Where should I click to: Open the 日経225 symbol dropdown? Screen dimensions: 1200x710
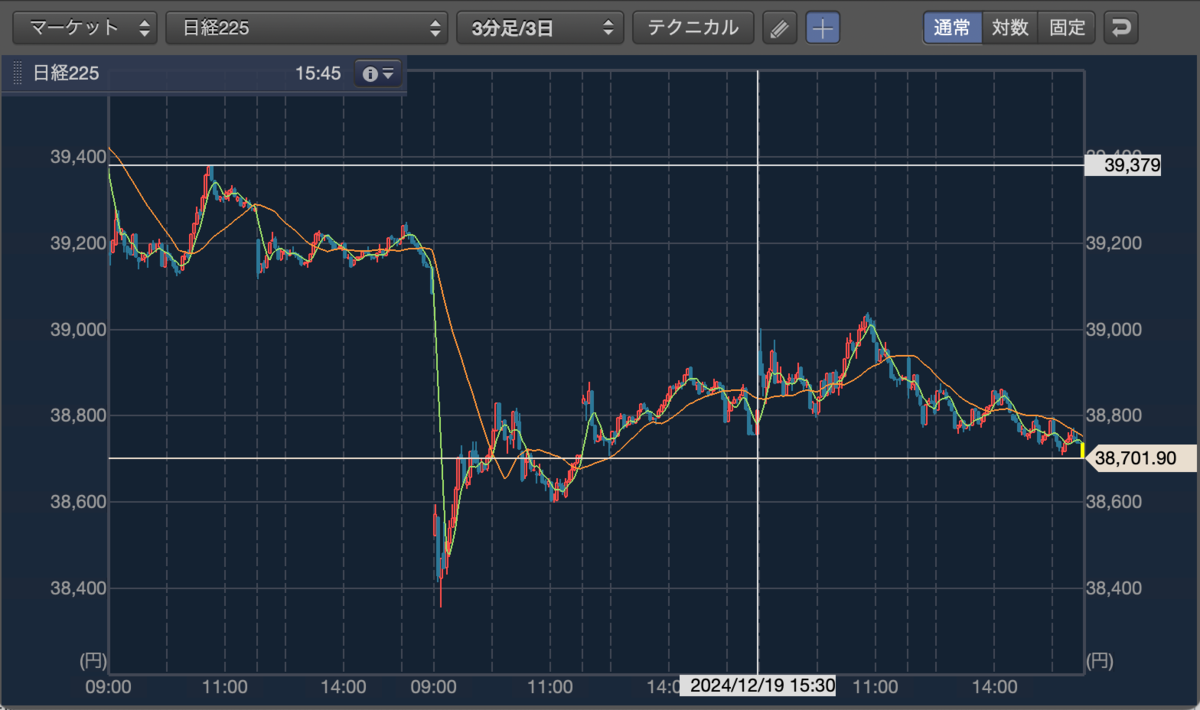click(x=306, y=27)
